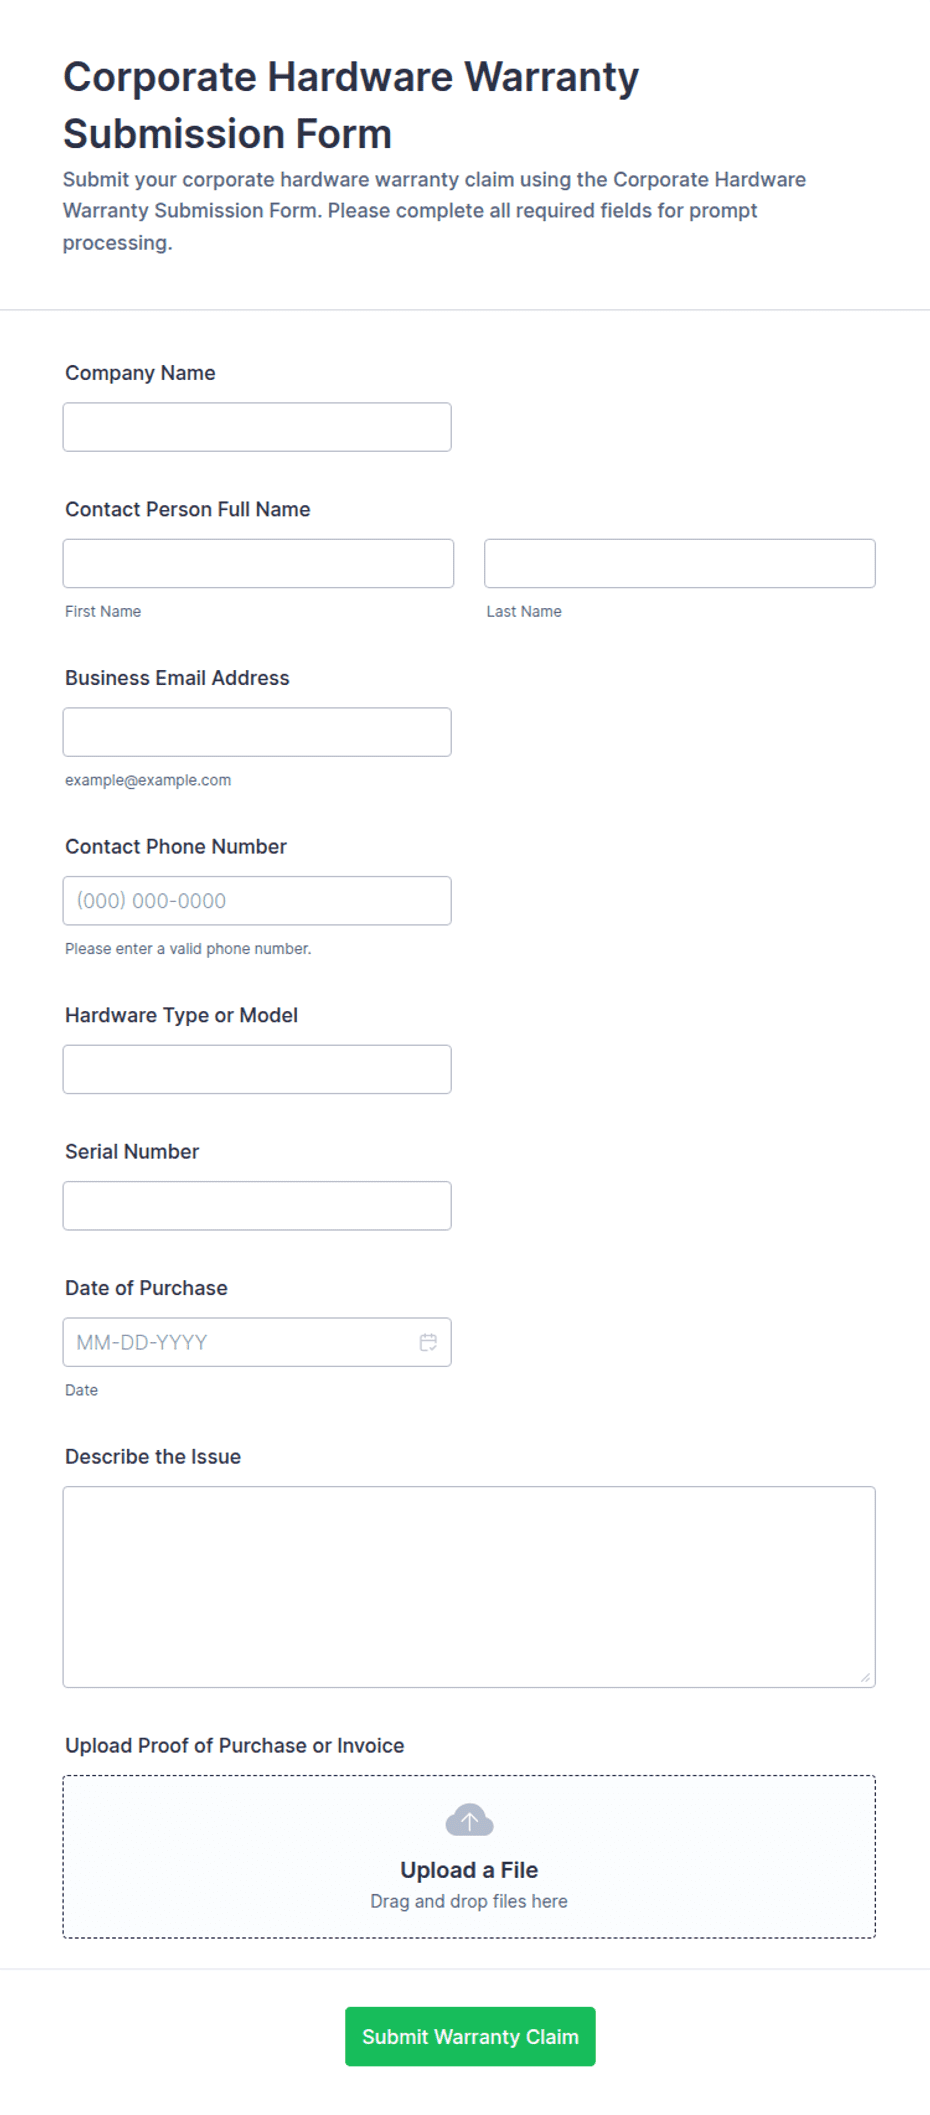
Task: Click the Serial Number input box
Action: click(x=257, y=1206)
